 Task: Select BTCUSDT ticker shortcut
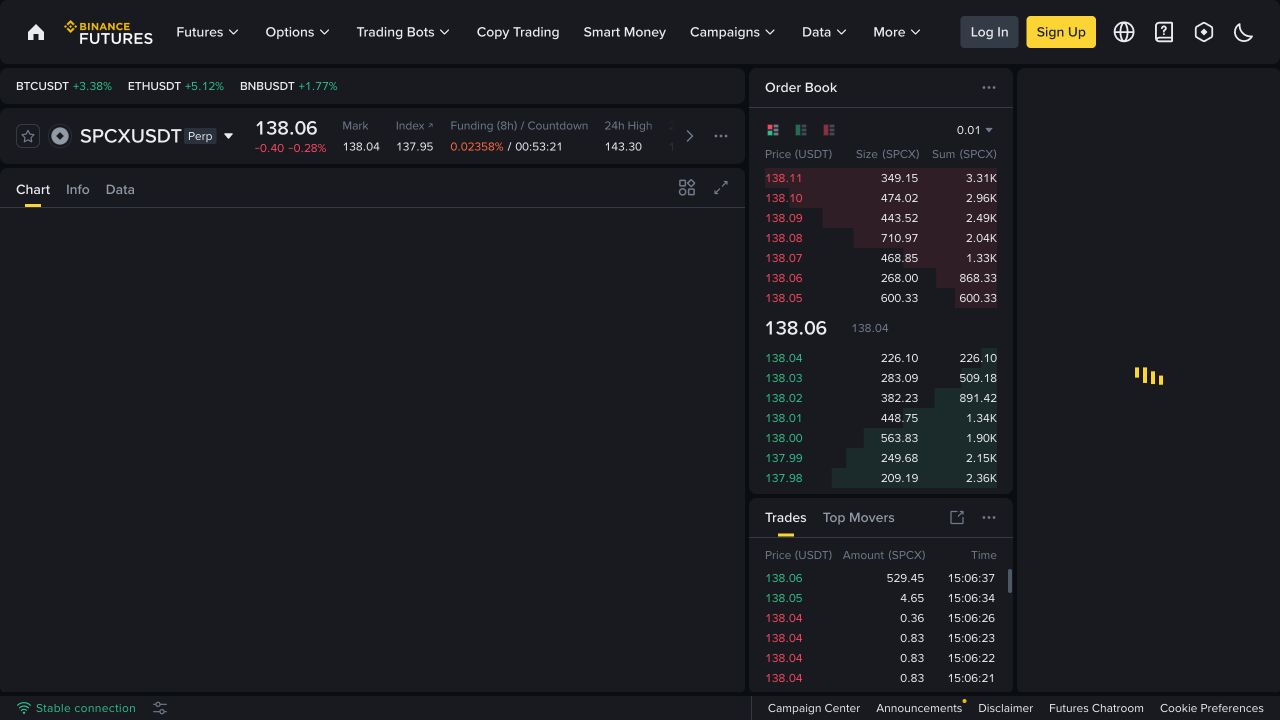click(64, 86)
